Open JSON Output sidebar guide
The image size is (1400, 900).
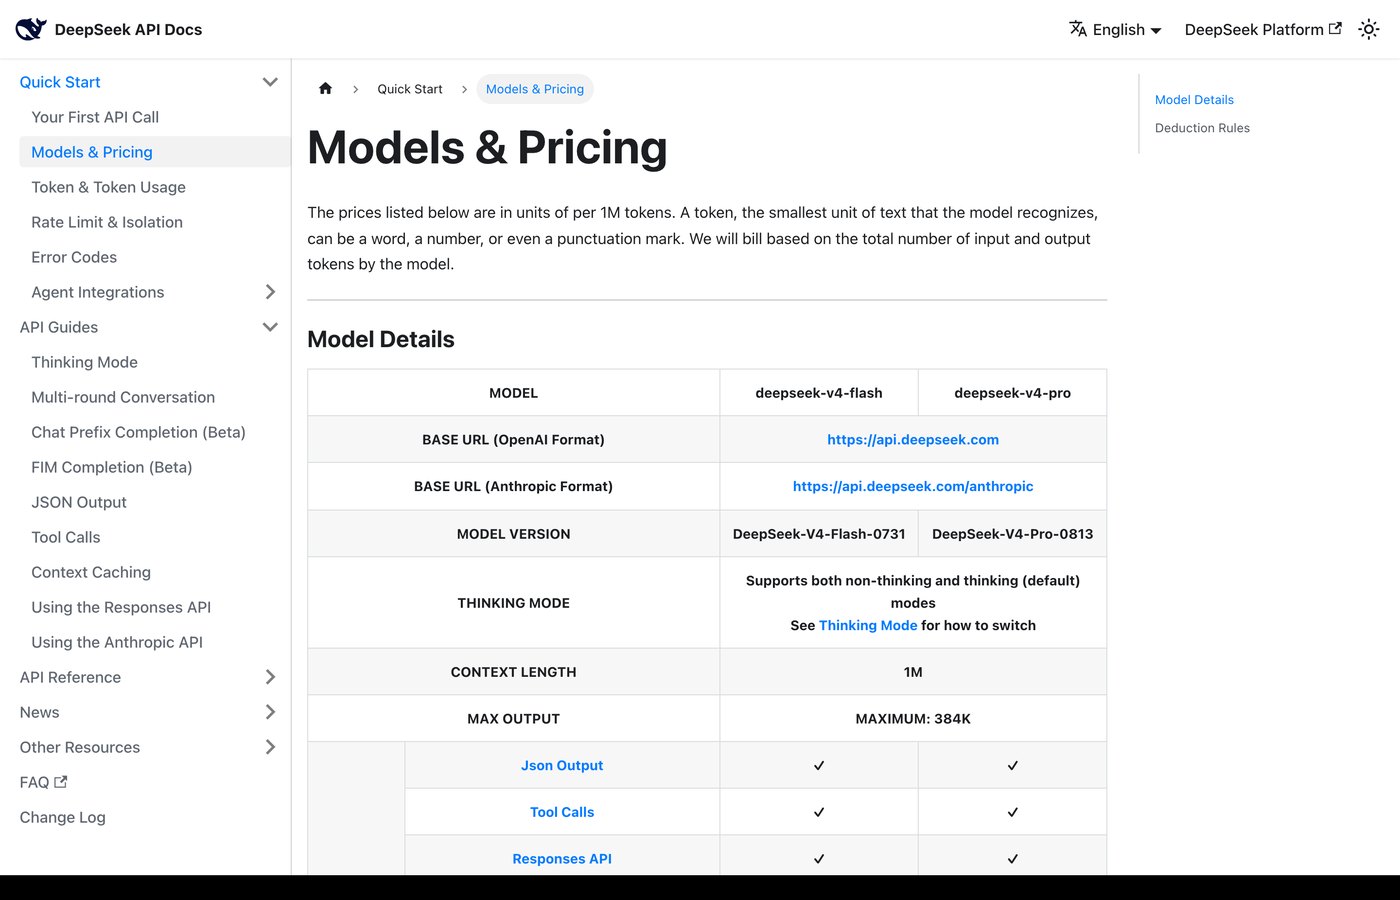(79, 502)
